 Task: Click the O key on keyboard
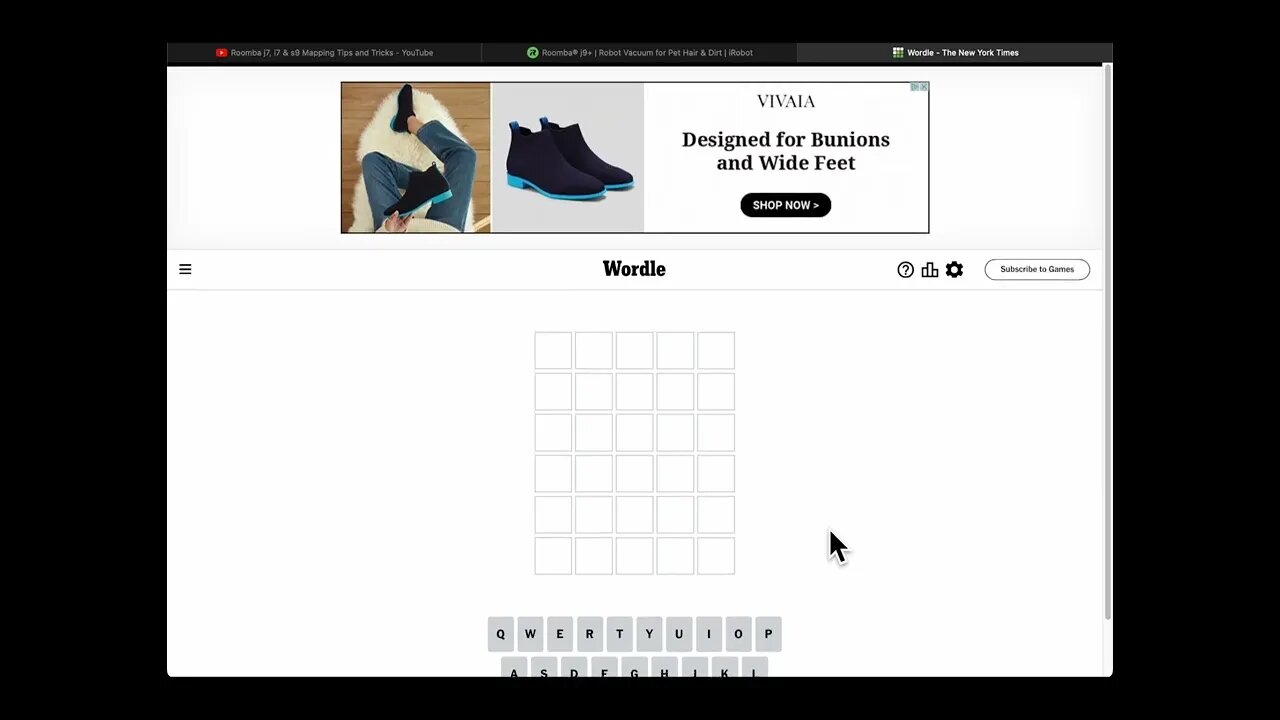point(738,634)
